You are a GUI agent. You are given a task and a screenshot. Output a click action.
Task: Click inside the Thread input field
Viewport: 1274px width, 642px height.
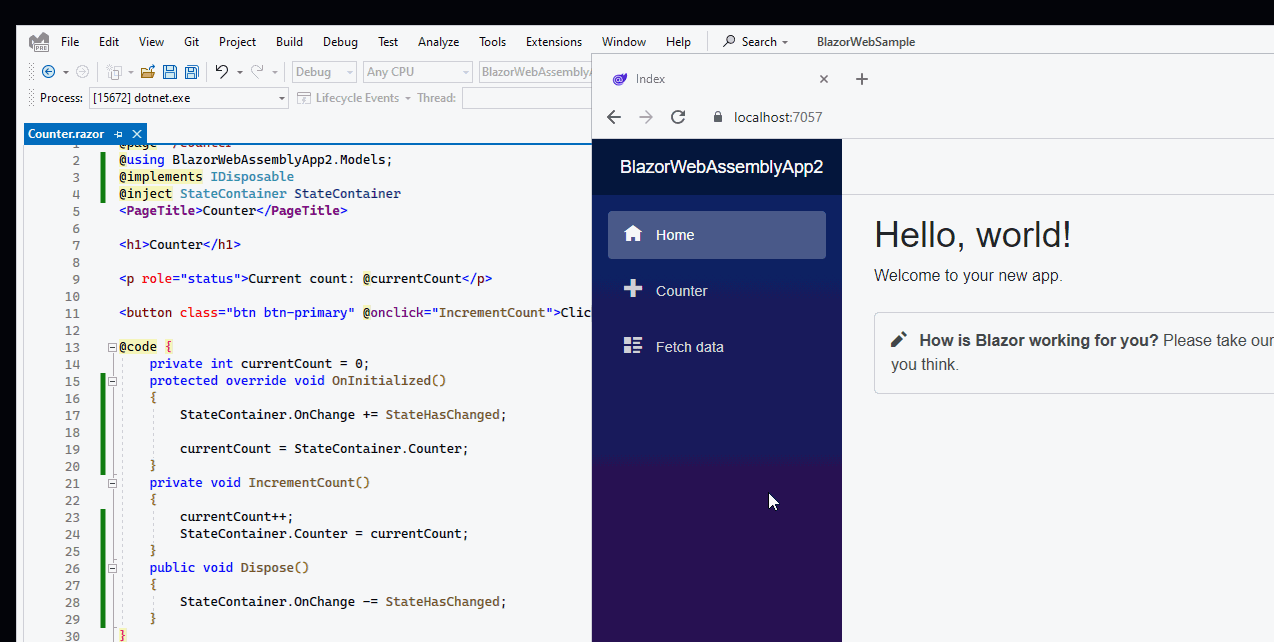[530, 97]
